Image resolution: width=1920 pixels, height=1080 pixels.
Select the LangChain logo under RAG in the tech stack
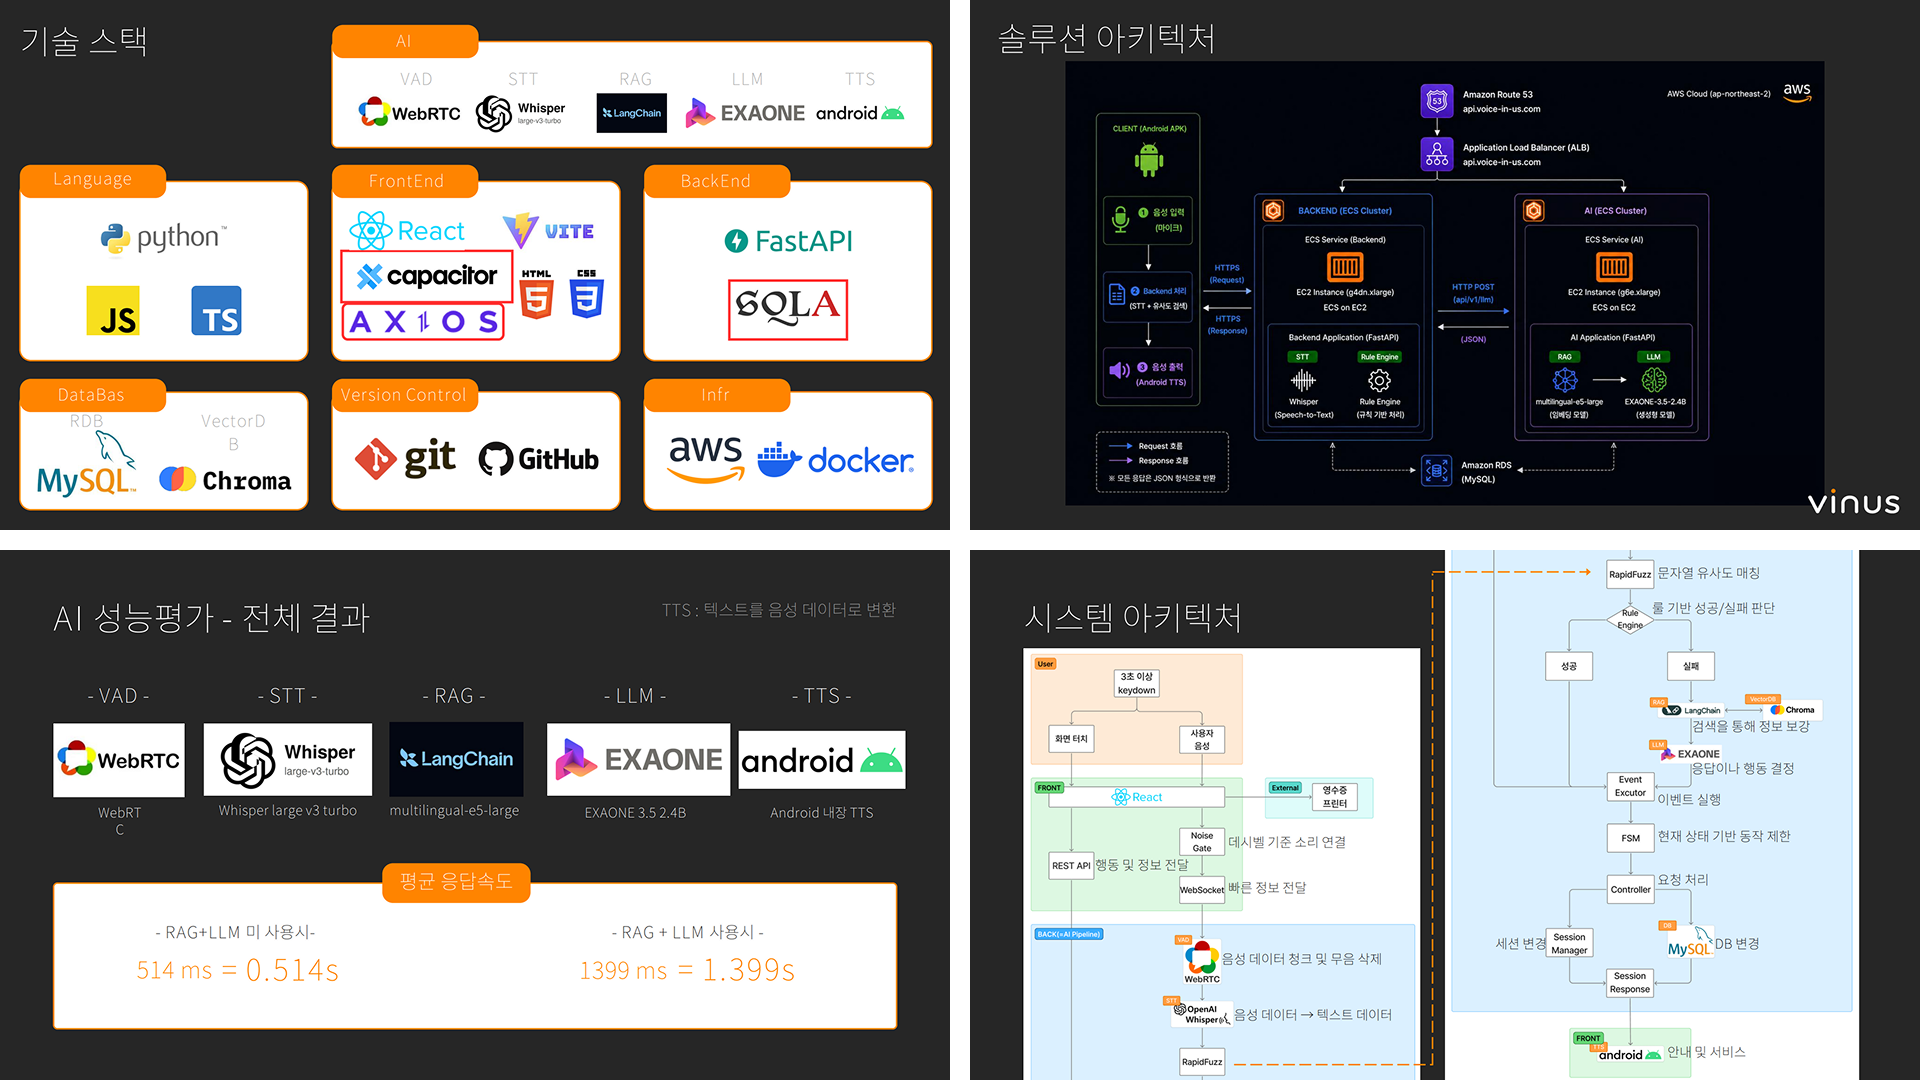[x=632, y=113]
